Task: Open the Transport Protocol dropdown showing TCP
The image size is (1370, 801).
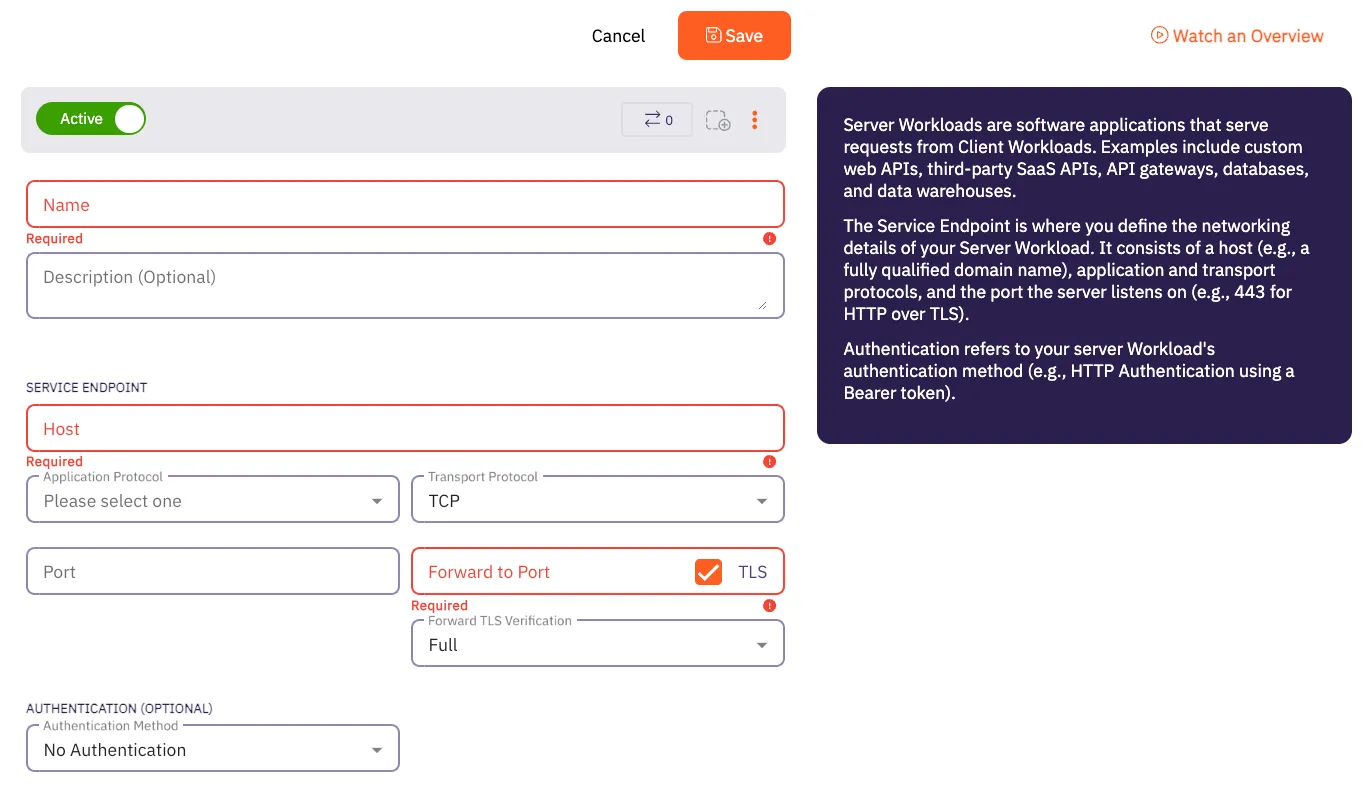Action: [597, 499]
